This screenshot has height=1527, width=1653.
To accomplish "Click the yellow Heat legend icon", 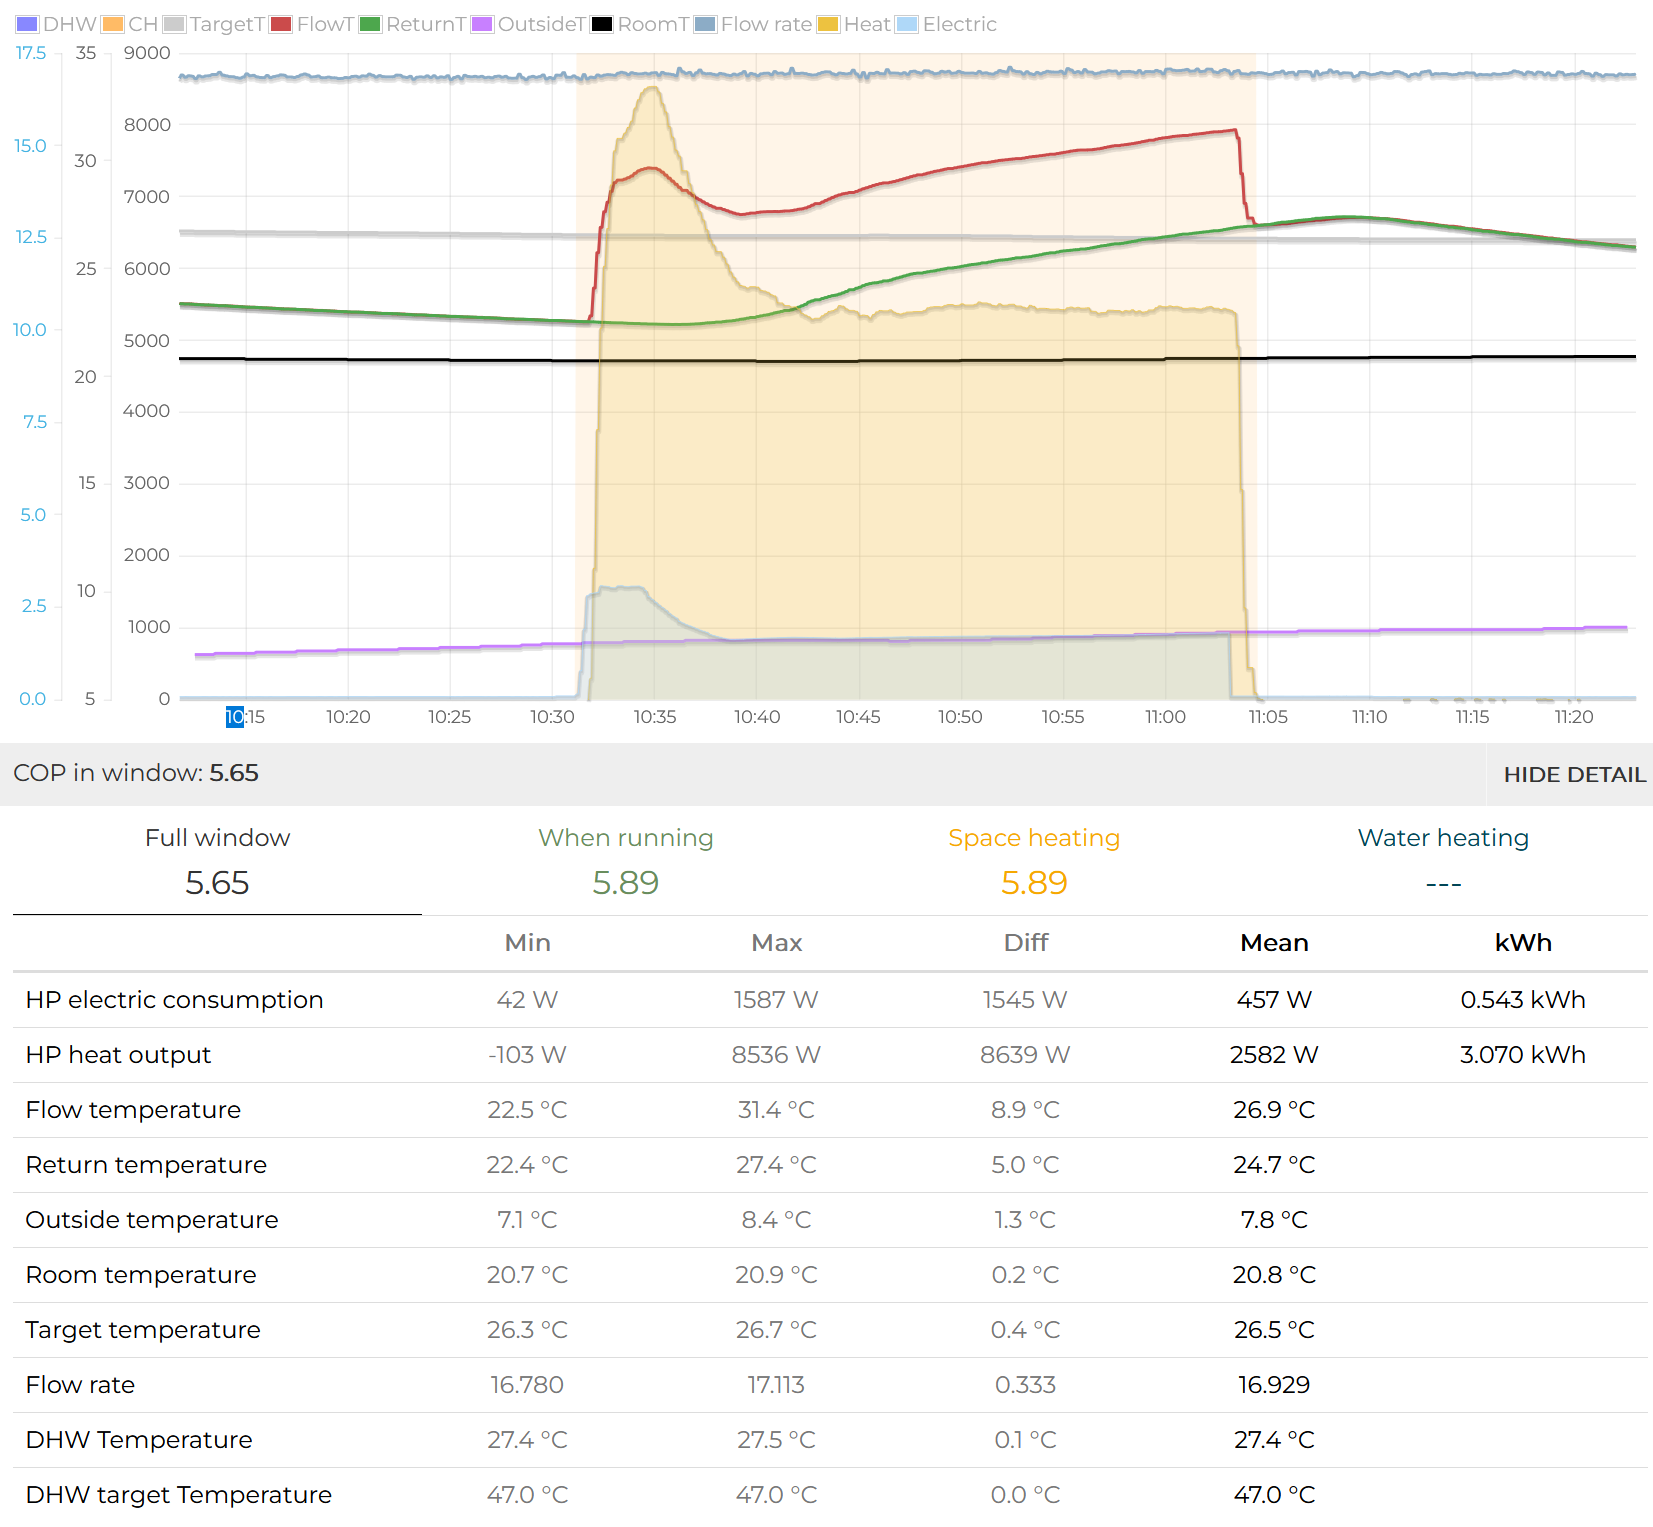I will point(828,24).
